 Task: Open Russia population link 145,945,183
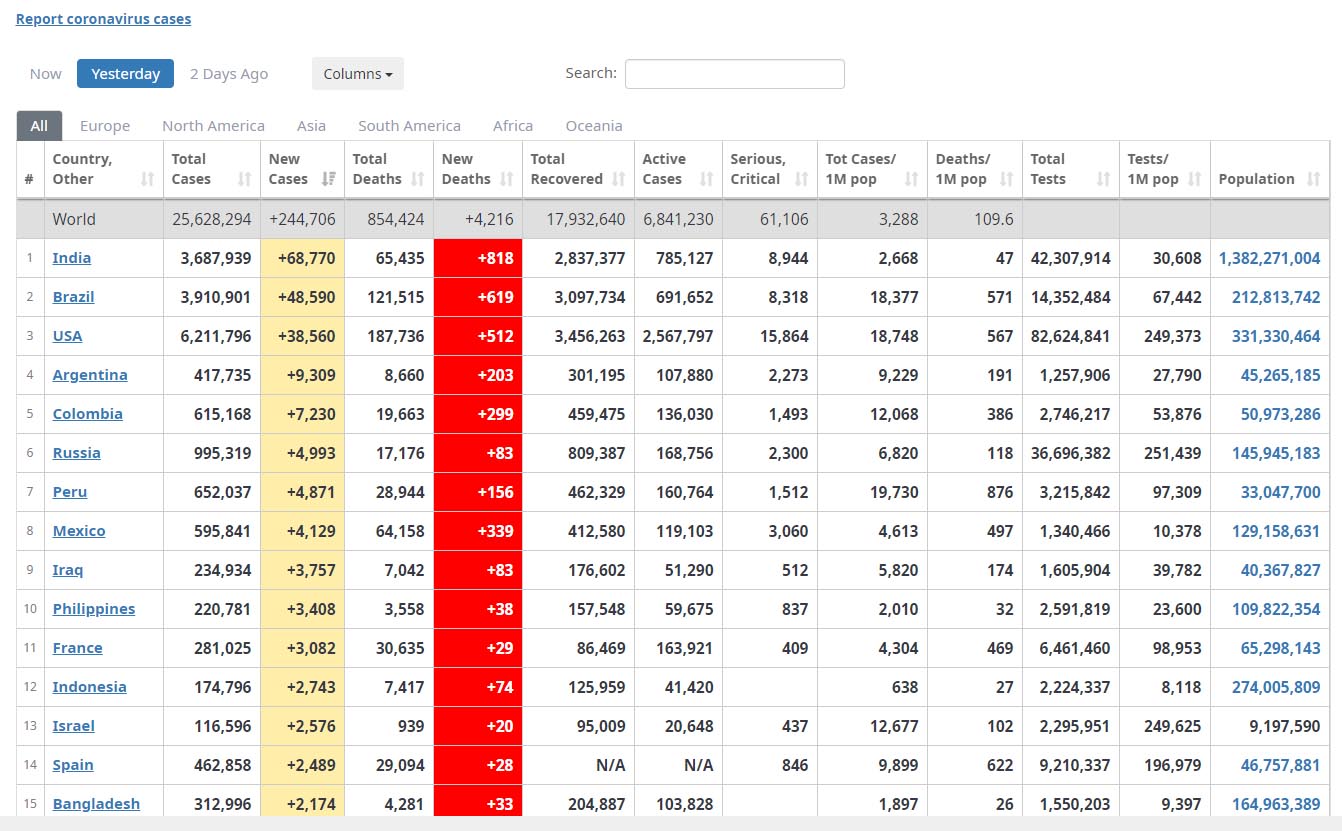pos(1276,453)
